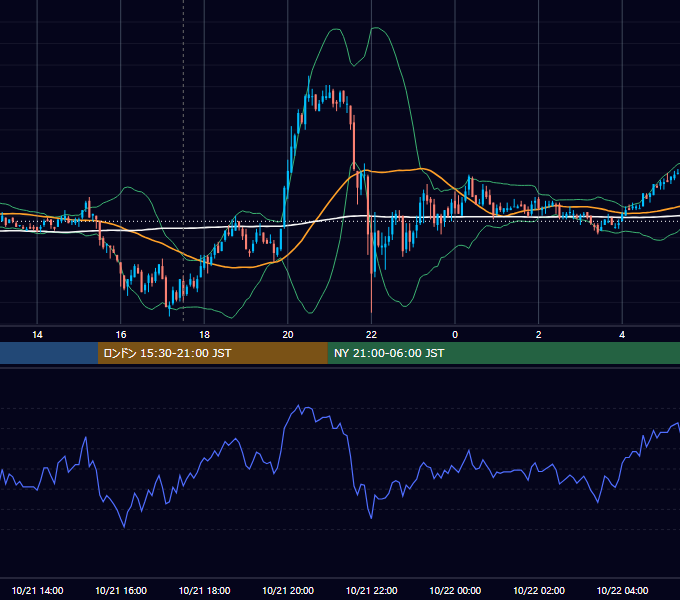Screen dimensions: 680x600
Task: Click the upper time axis label 2
Action: 539,335
